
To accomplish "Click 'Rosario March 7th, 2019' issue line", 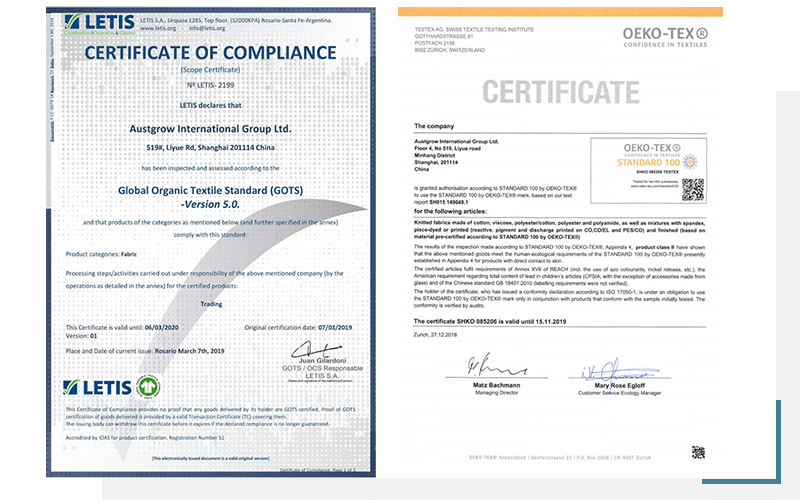I will (189, 351).
